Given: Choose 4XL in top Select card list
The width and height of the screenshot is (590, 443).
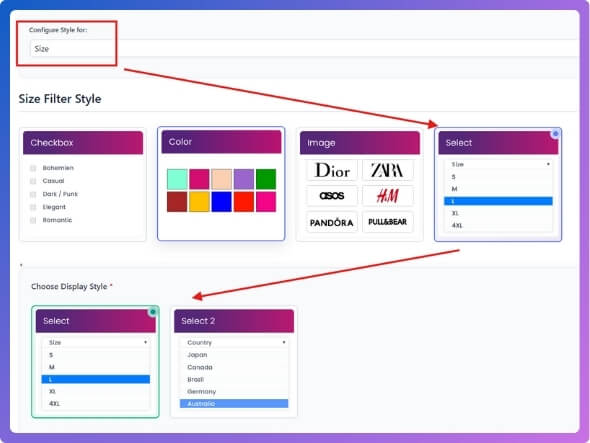Looking at the screenshot, I should pos(498,225).
